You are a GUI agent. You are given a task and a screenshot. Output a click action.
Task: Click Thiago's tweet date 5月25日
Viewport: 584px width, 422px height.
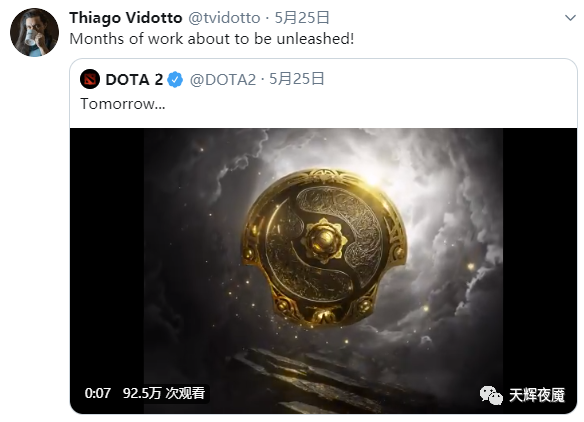pyautogui.click(x=302, y=18)
